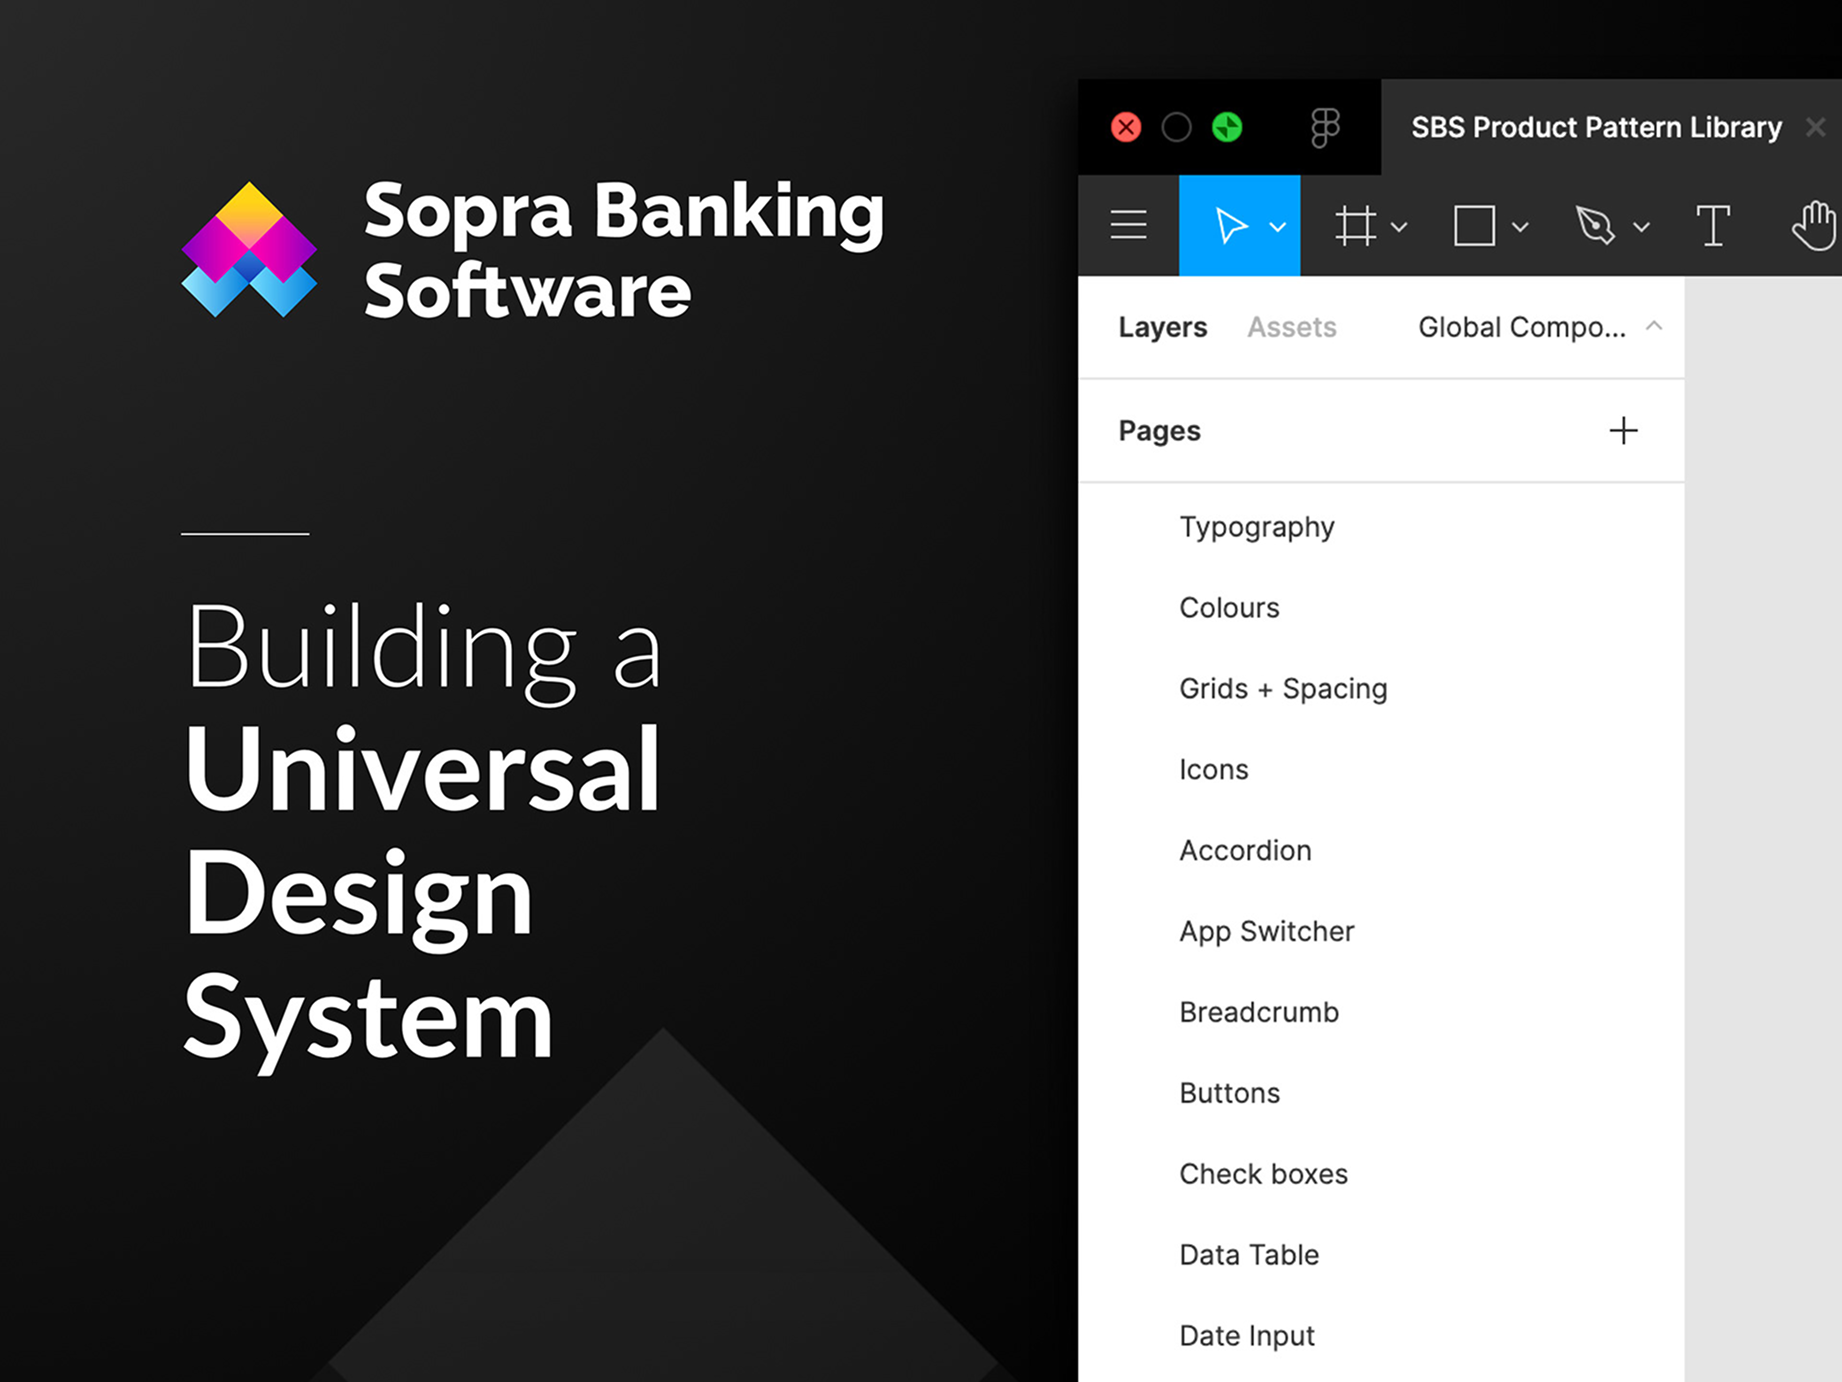Click the Figma logo home icon
Image resolution: width=1842 pixels, height=1382 pixels.
point(1325,128)
